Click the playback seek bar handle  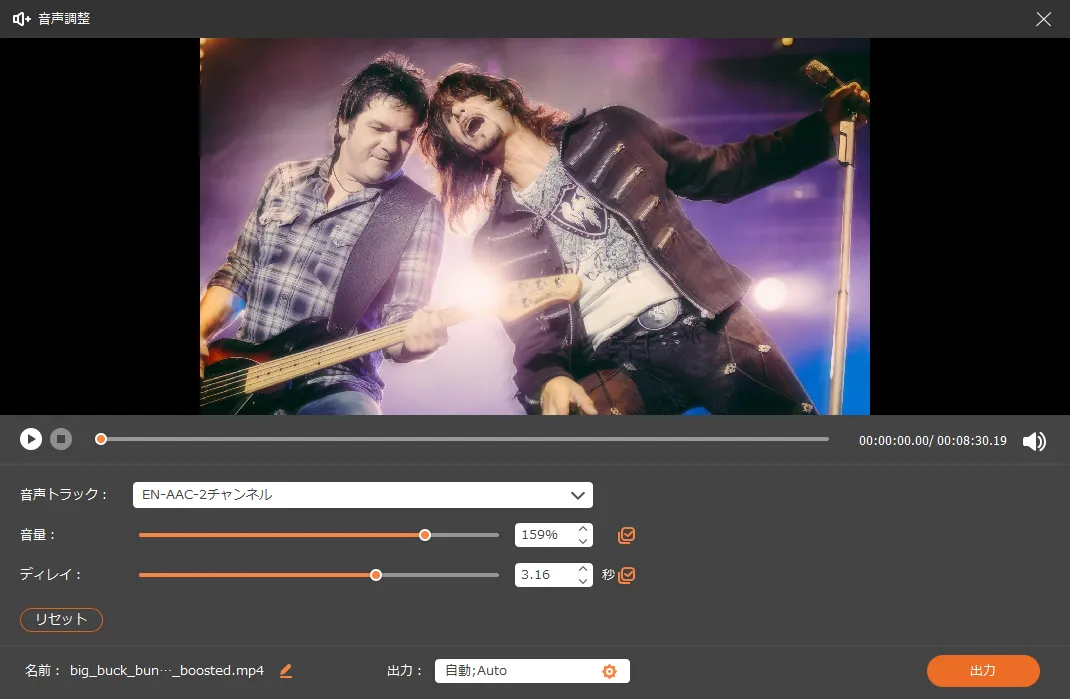pyautogui.click(x=101, y=439)
